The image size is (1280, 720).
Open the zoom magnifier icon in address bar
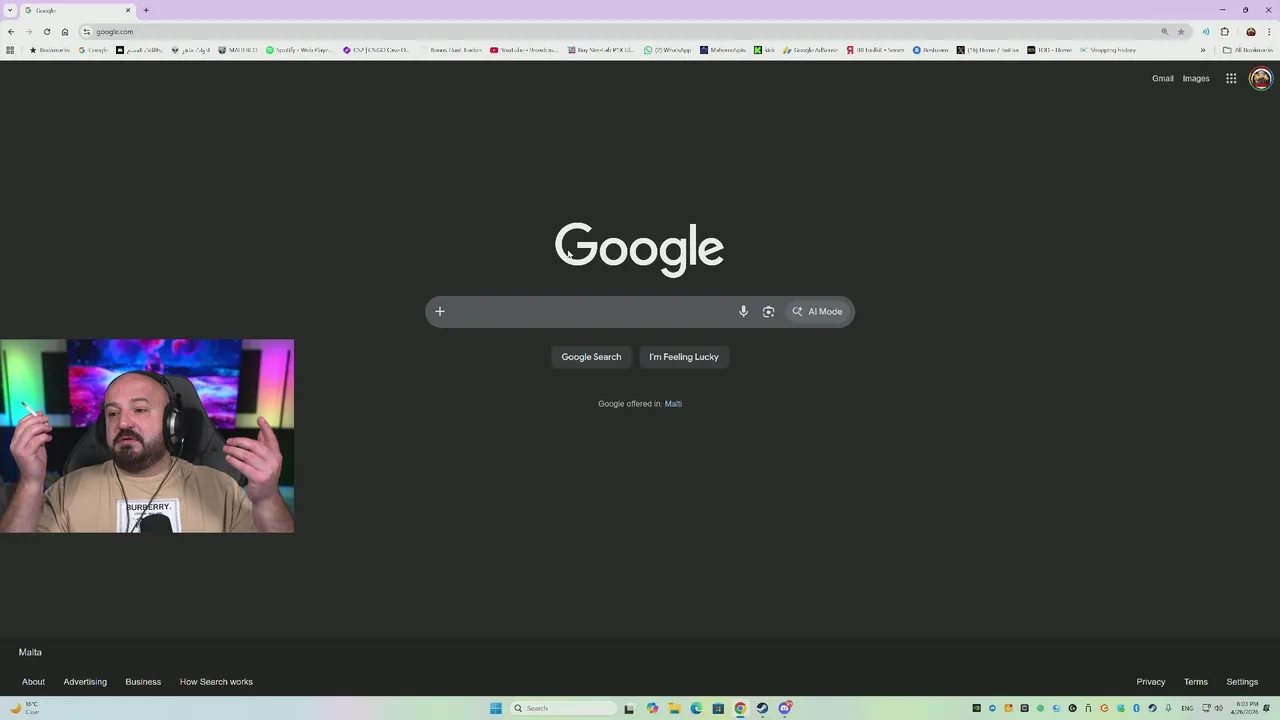pyautogui.click(x=1164, y=31)
